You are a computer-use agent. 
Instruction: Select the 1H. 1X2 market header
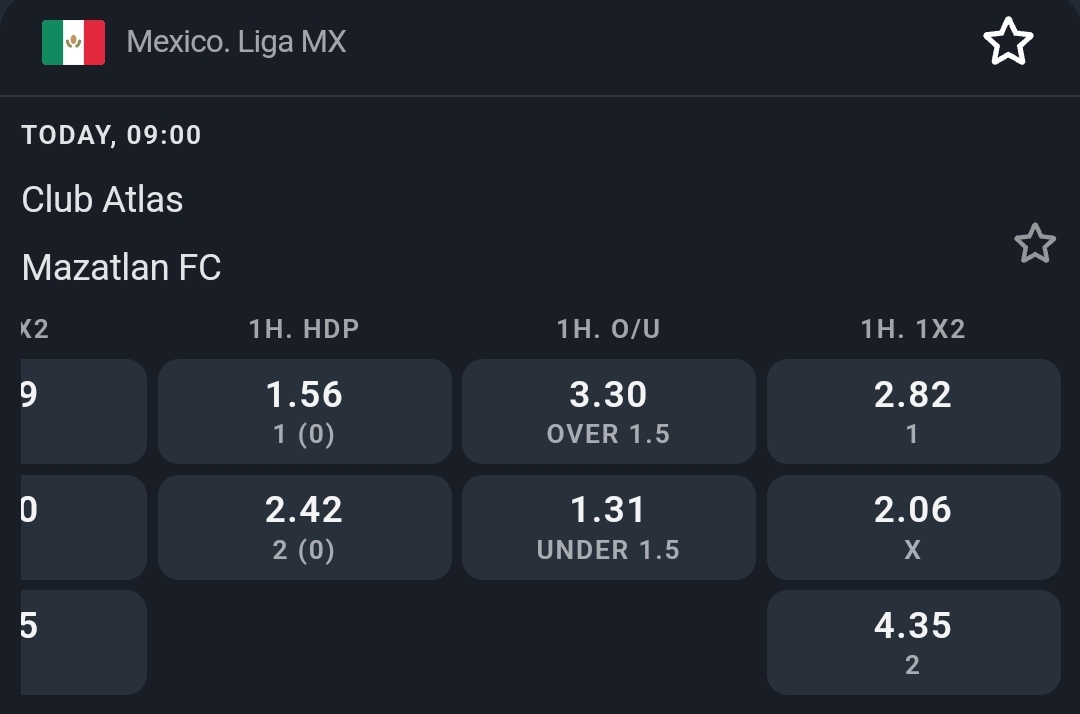913,329
